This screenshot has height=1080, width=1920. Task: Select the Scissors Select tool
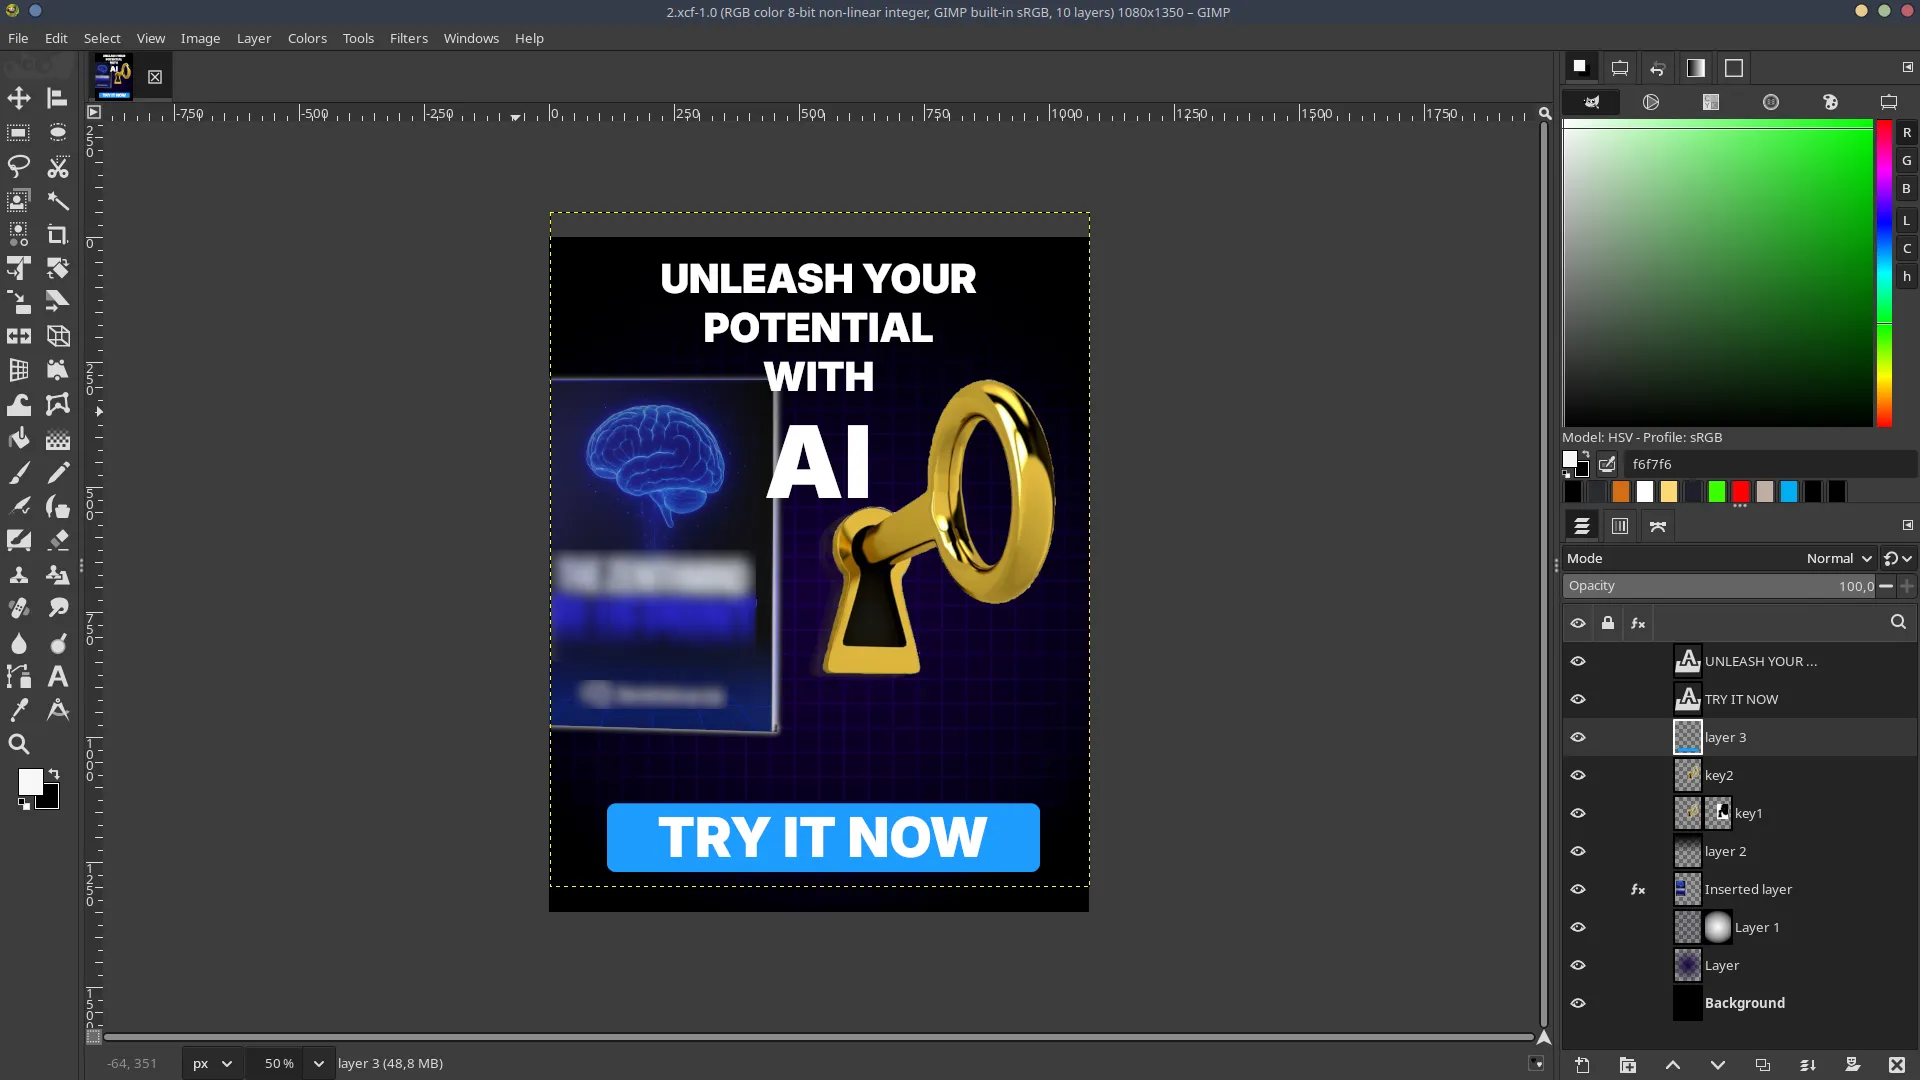pyautogui.click(x=57, y=167)
